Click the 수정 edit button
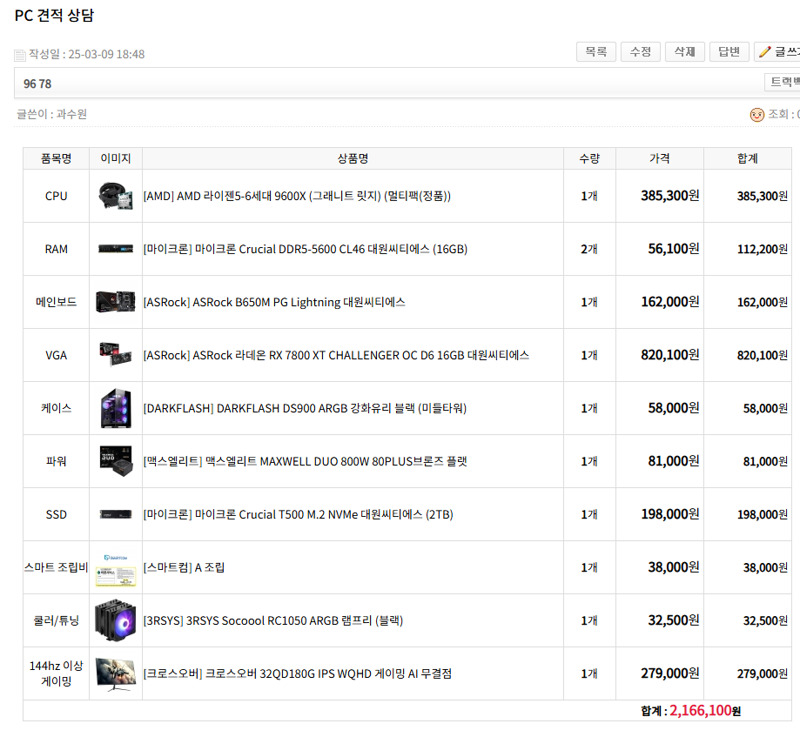The image size is (800, 737). point(640,52)
